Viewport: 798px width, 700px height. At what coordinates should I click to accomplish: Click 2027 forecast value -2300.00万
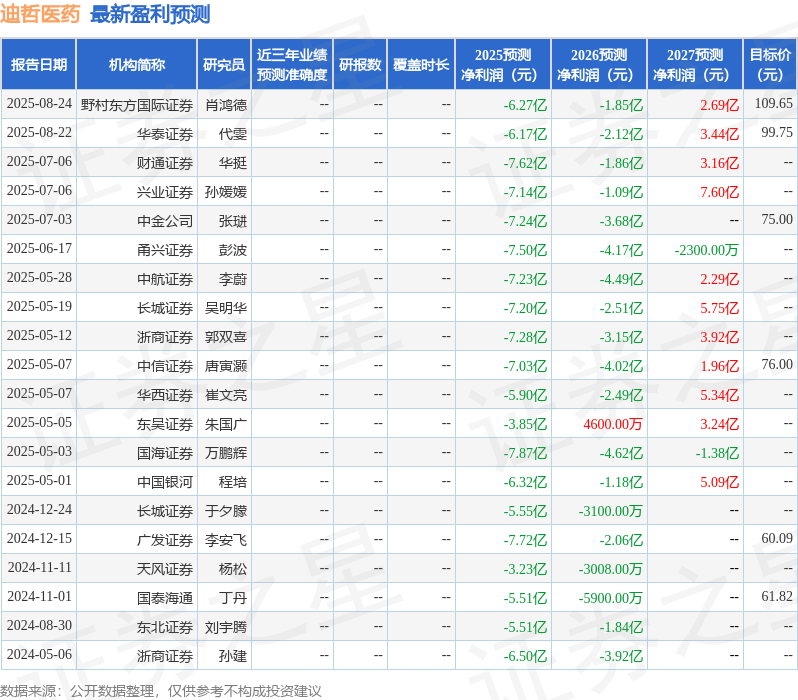tap(706, 250)
